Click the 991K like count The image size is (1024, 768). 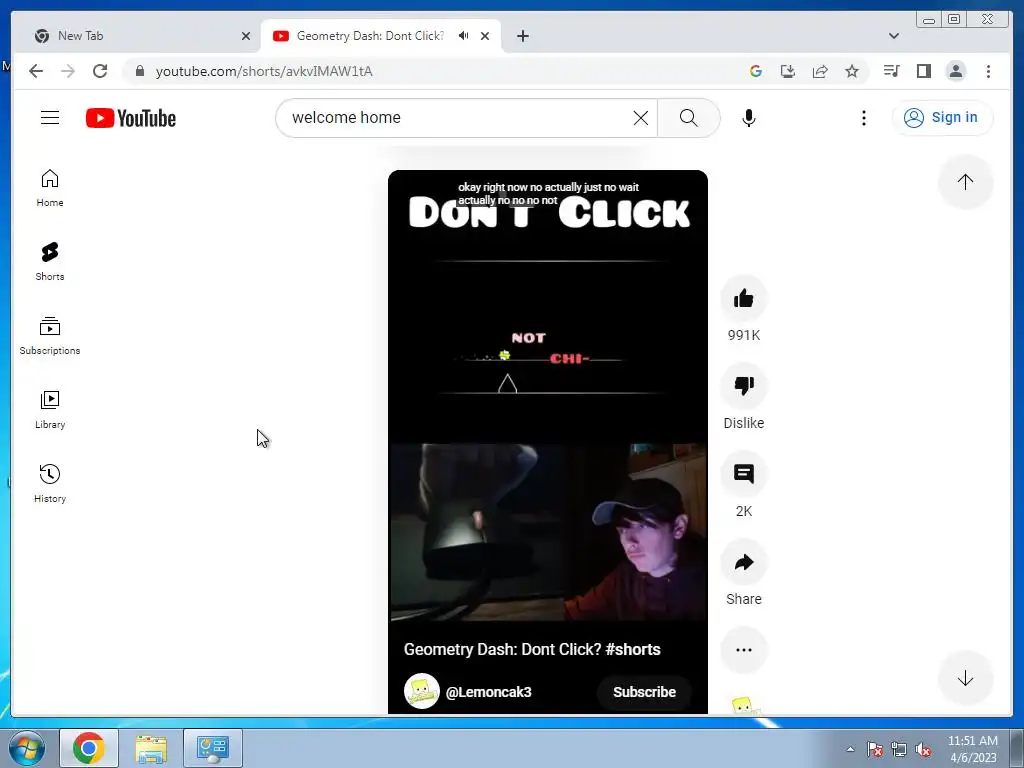pyautogui.click(x=744, y=335)
